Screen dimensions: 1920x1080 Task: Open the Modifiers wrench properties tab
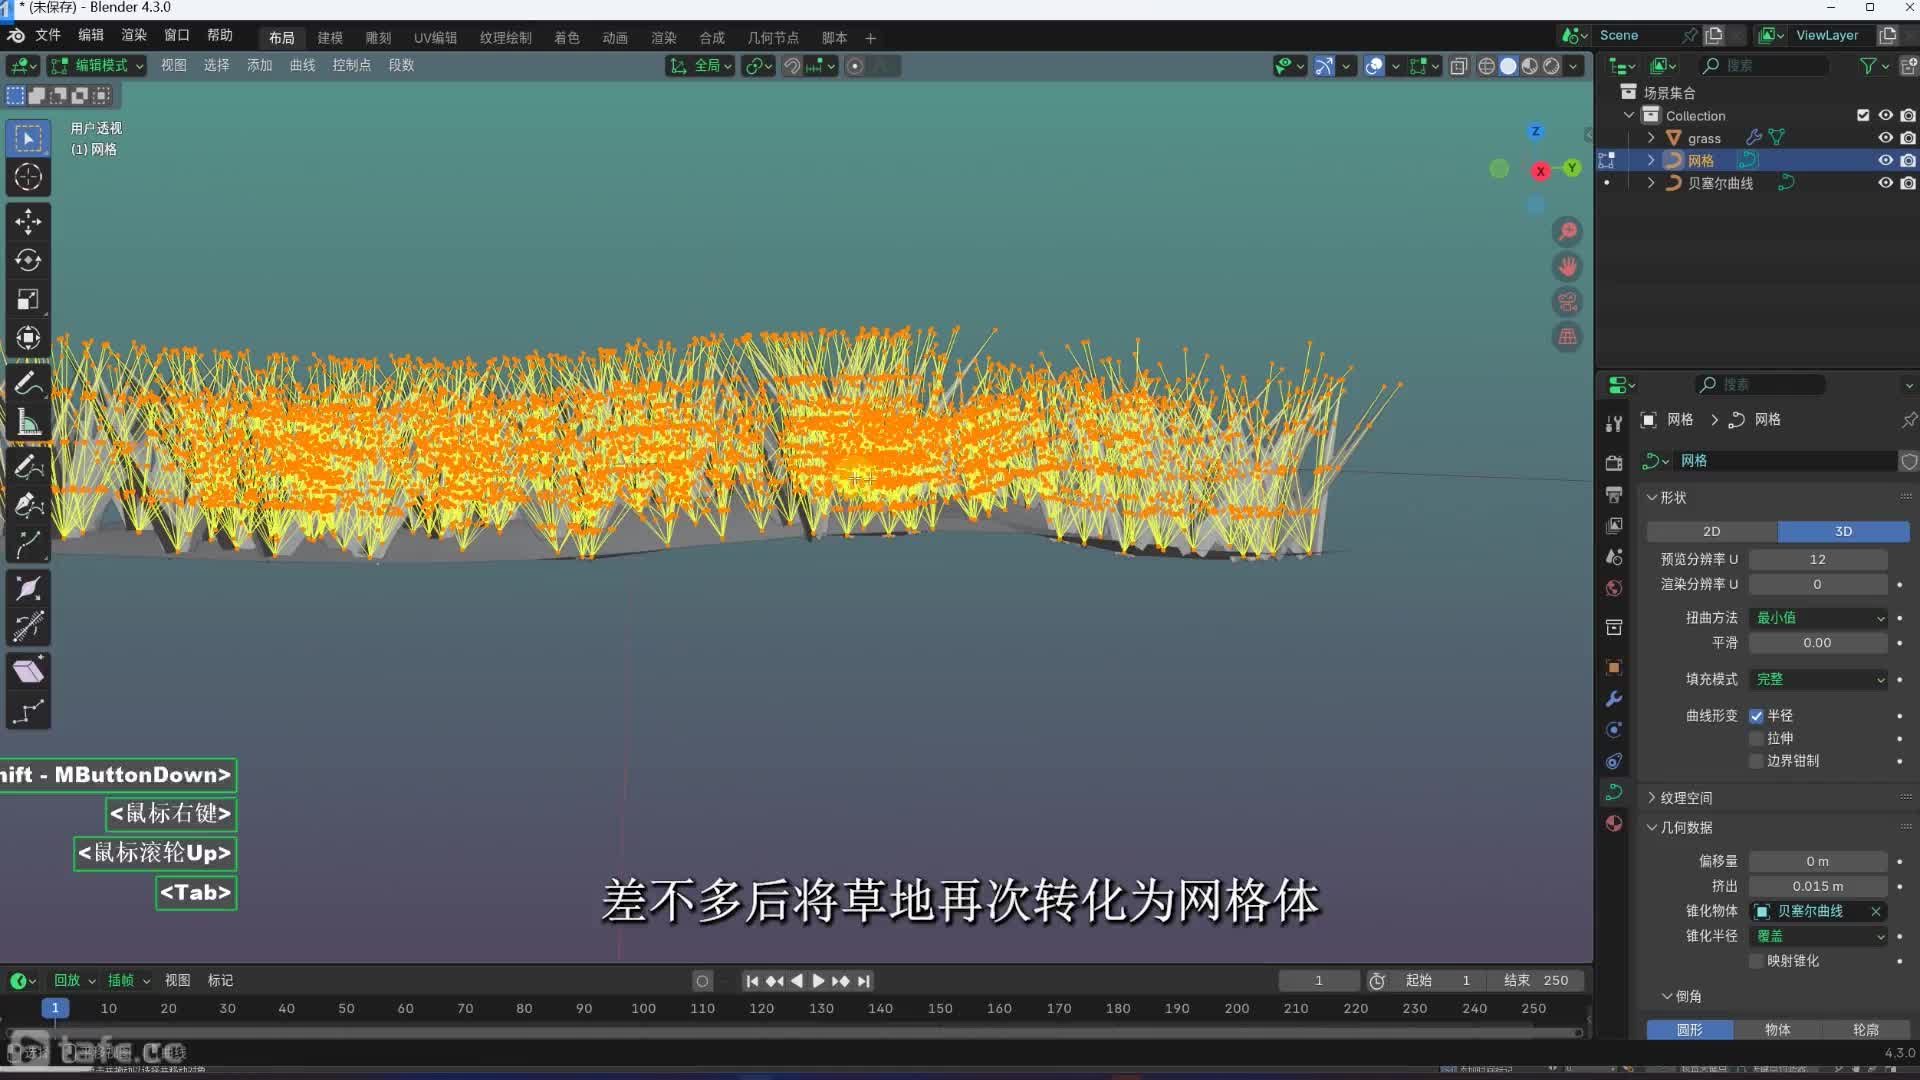[x=1613, y=698]
